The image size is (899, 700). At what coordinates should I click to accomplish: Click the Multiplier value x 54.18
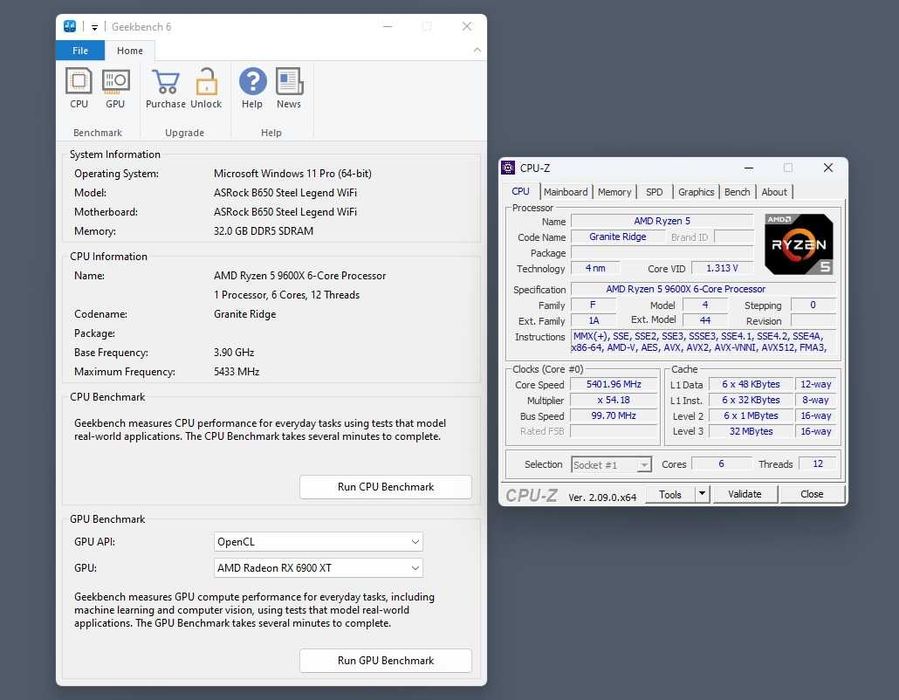tap(613, 400)
